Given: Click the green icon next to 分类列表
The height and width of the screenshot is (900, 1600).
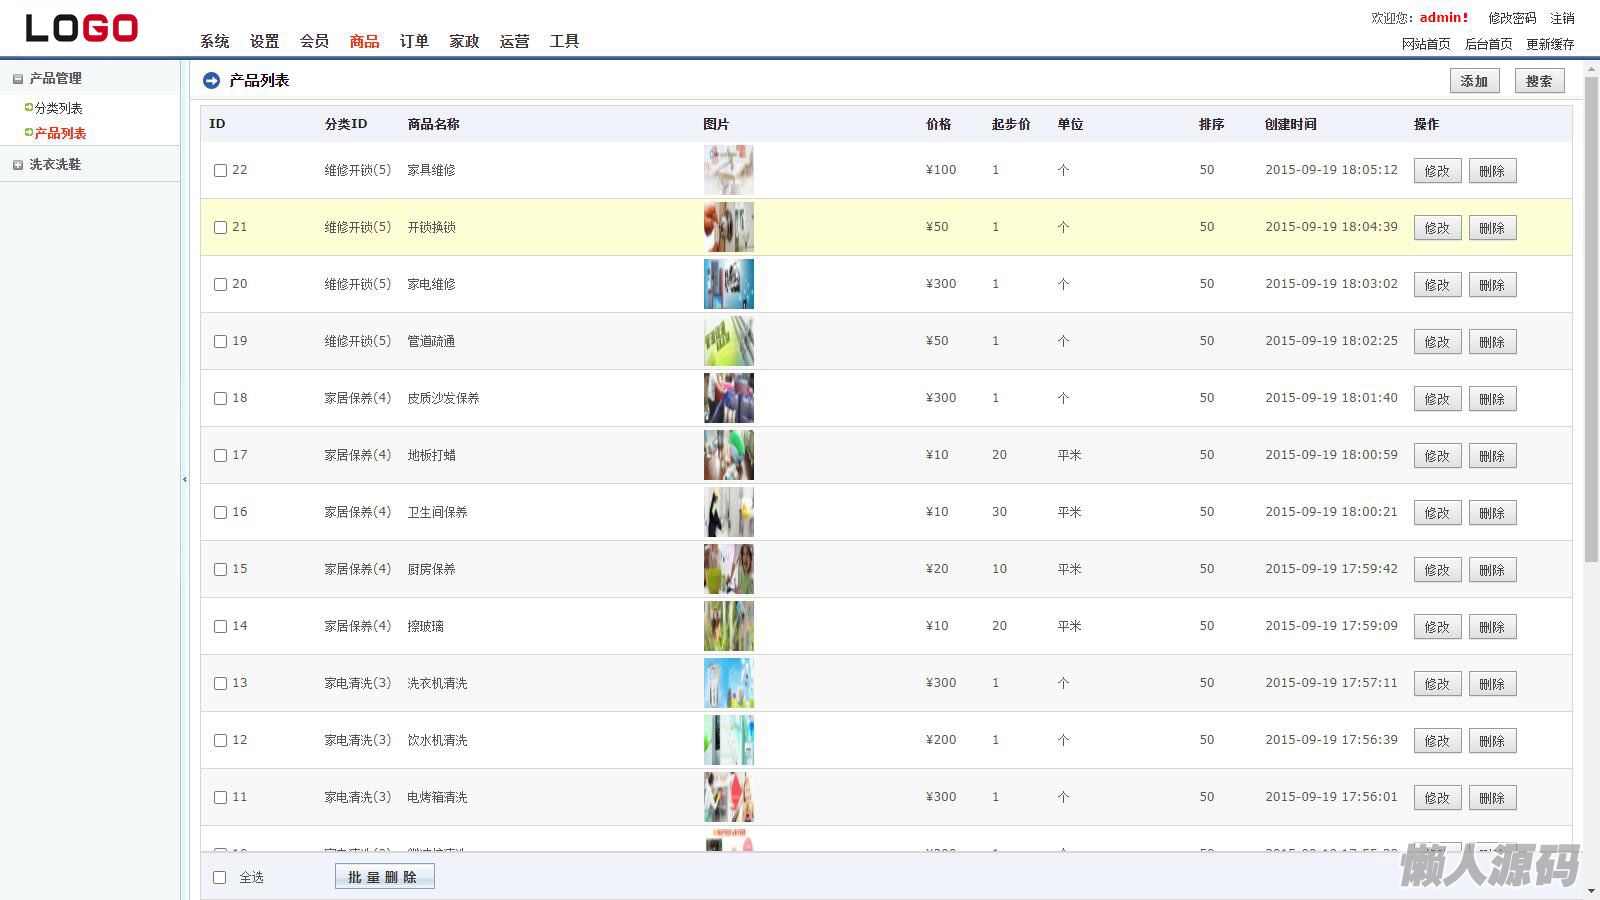Looking at the screenshot, I should 29,107.
